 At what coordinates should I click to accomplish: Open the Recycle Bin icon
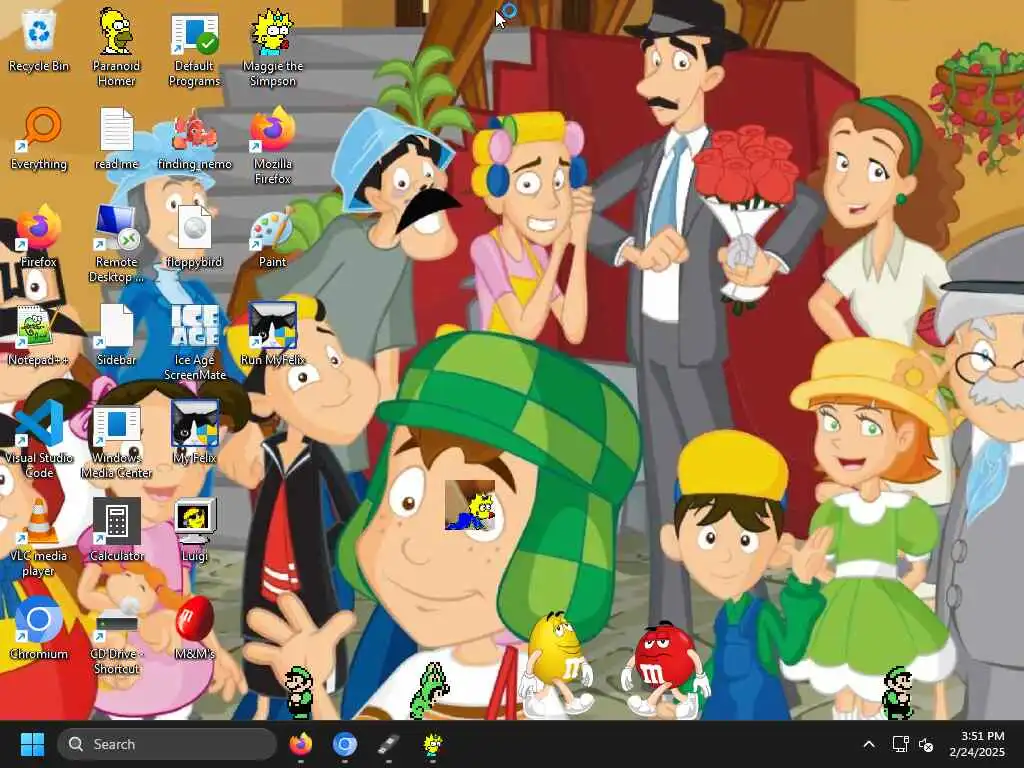pos(39,40)
